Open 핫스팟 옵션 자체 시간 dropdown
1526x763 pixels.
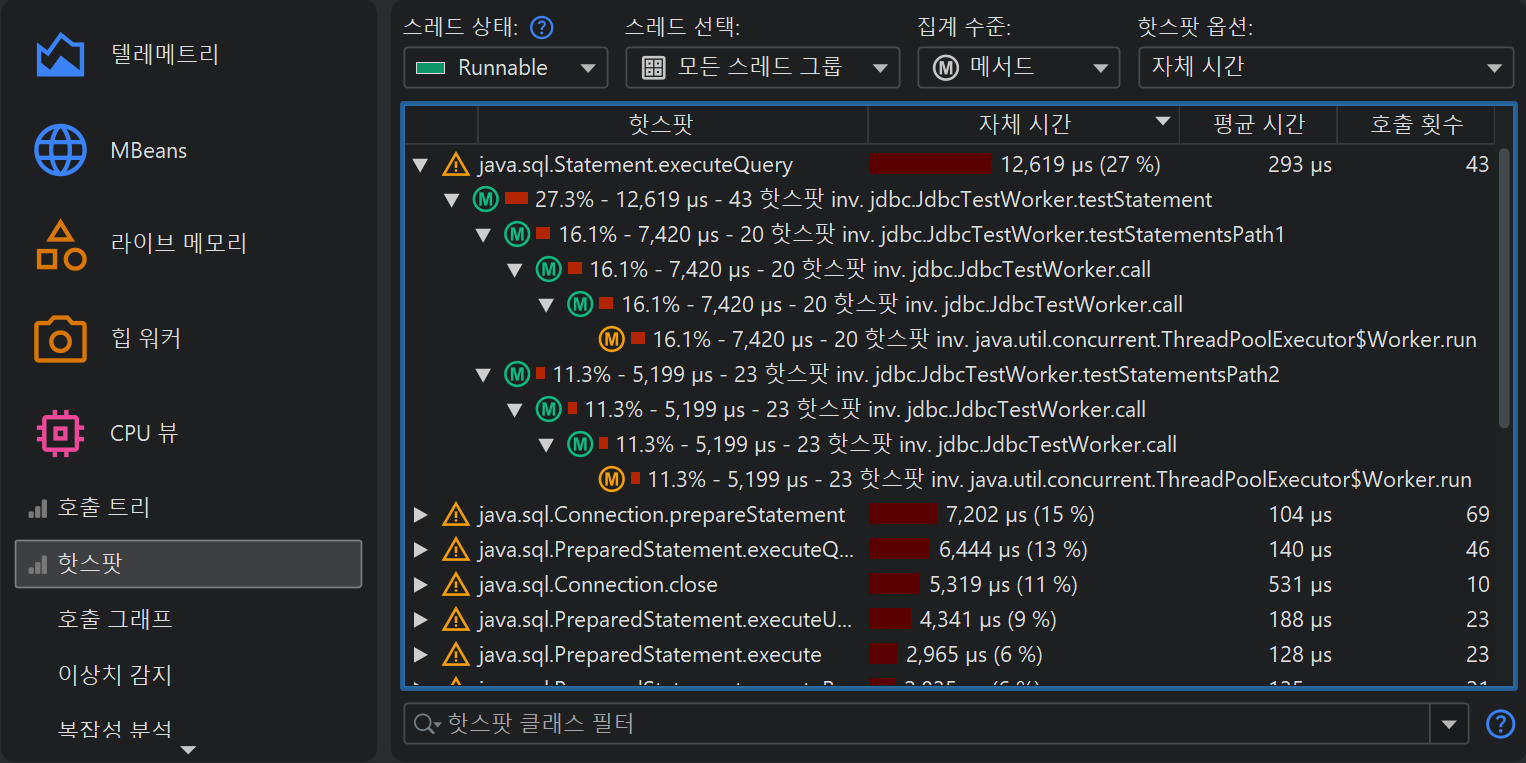pyautogui.click(x=1325, y=68)
